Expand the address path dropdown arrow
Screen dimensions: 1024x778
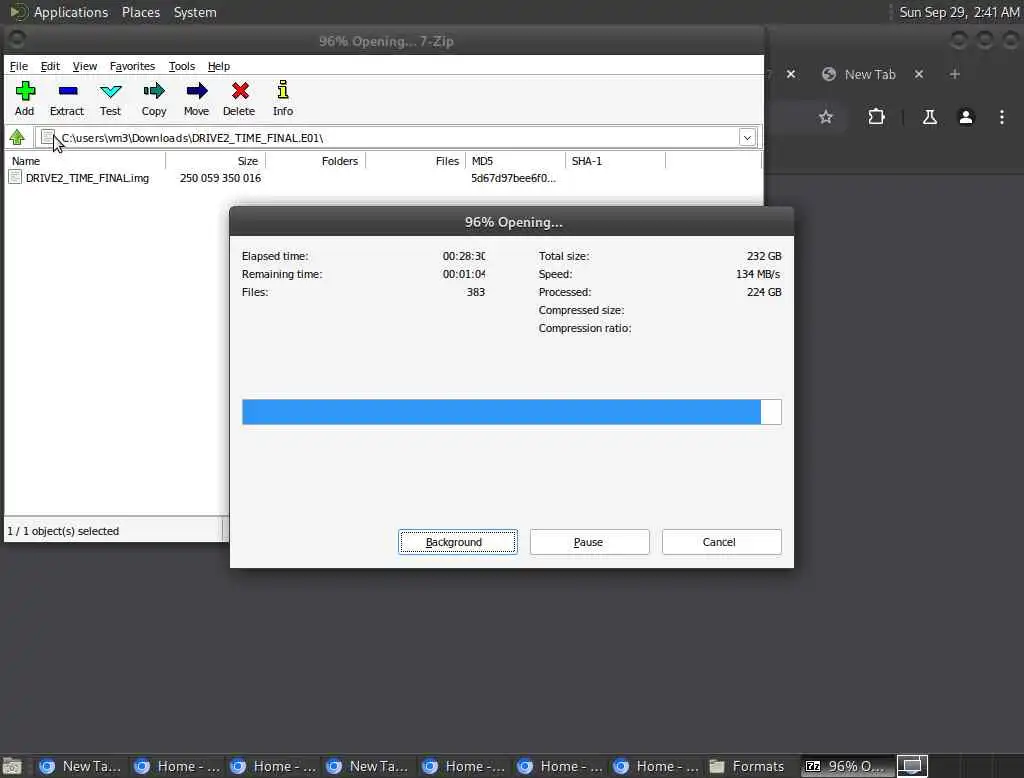pos(747,138)
